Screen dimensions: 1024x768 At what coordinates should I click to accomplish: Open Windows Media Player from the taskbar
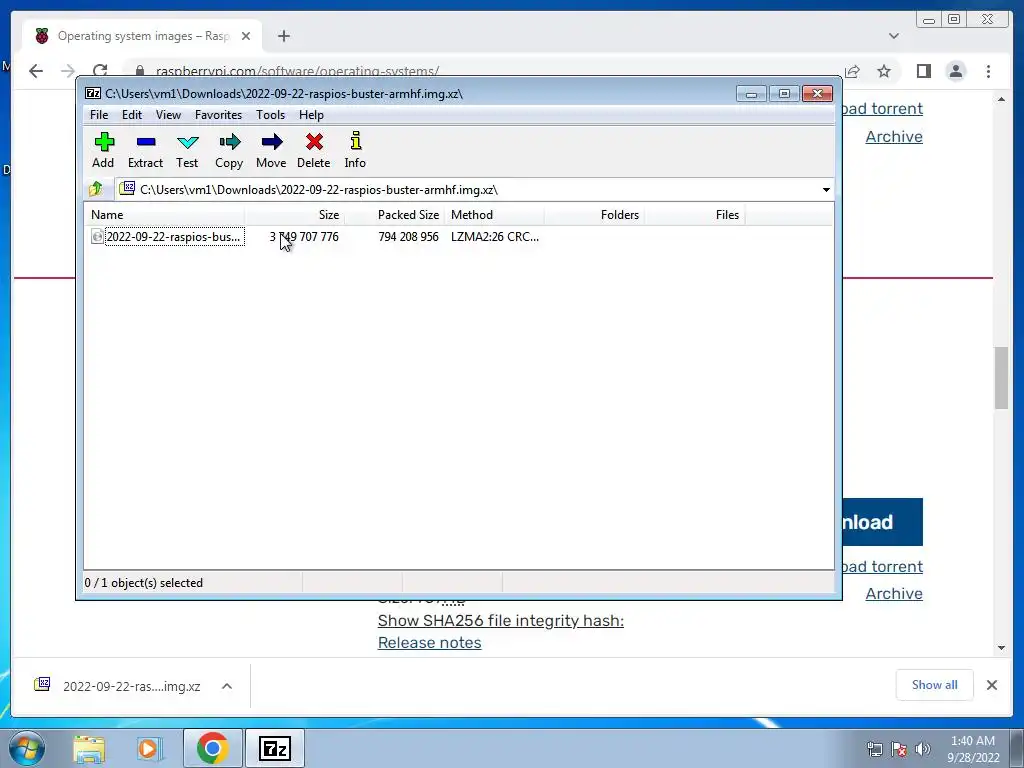pos(150,749)
